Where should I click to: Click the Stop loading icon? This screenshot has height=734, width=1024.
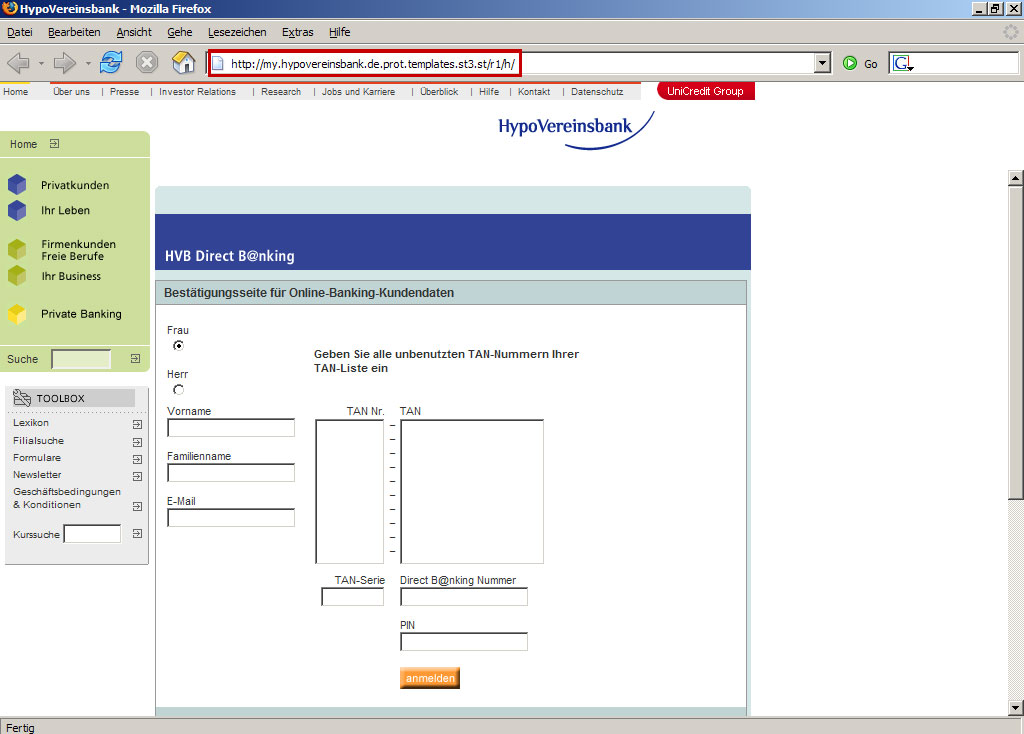tap(147, 63)
